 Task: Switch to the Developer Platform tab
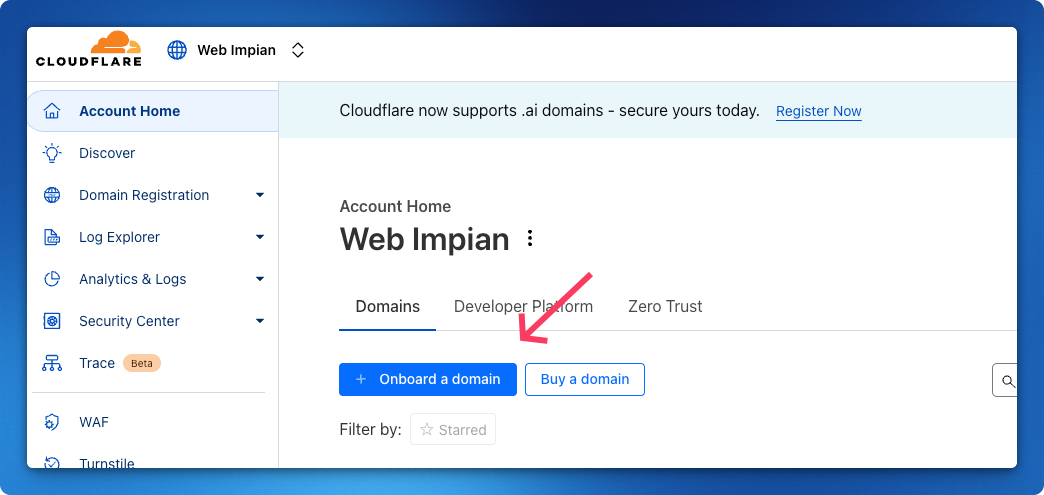pyautogui.click(x=523, y=306)
